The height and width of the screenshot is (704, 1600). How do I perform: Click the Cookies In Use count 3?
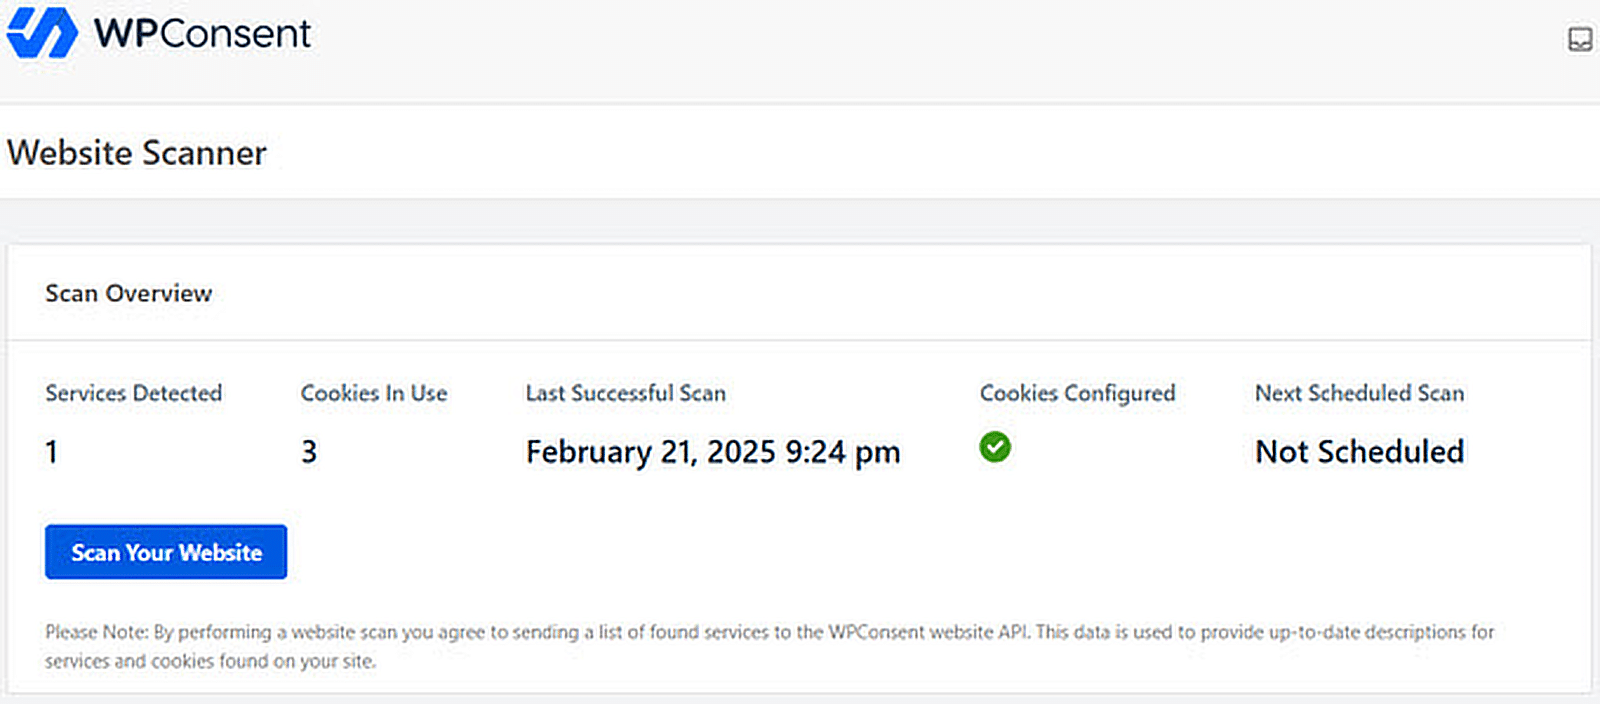(309, 452)
